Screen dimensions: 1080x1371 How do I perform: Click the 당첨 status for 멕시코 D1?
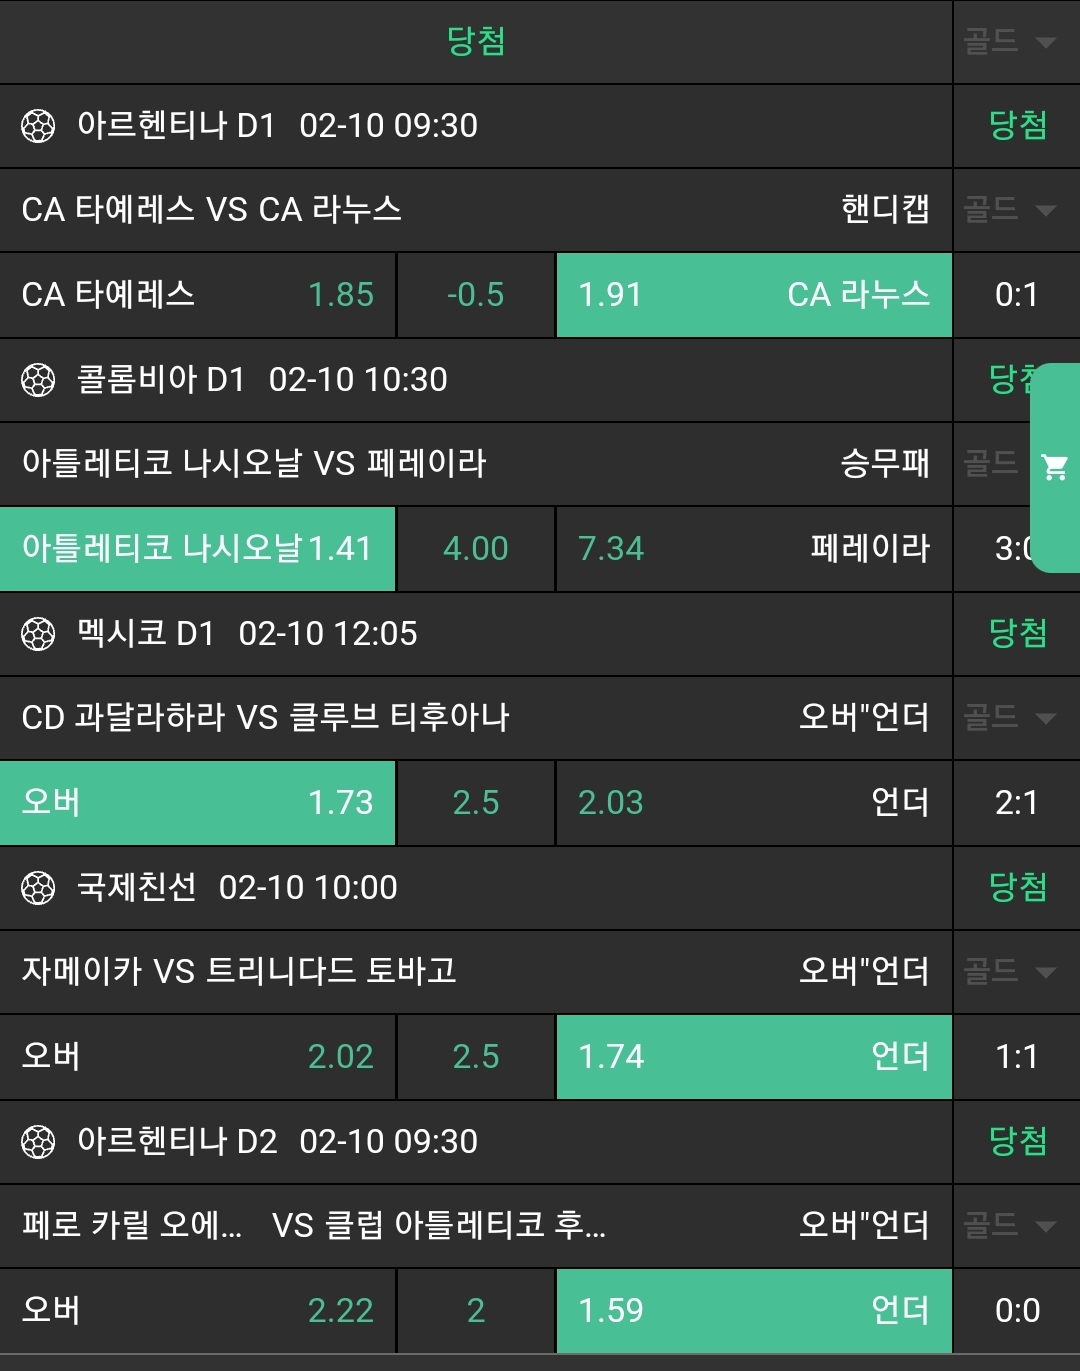click(x=1017, y=634)
